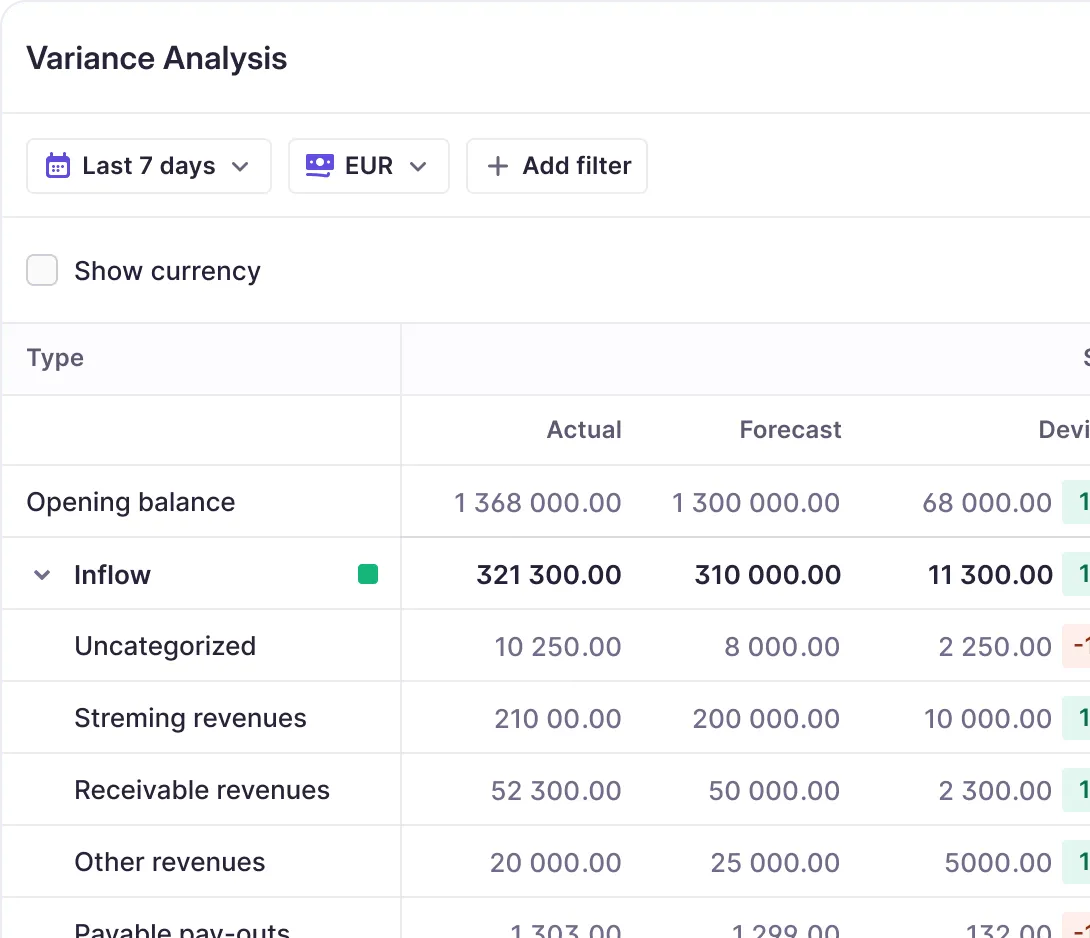Click Opening balance forecast 1 300 000.00
The width and height of the screenshot is (1090, 938).
tap(756, 502)
